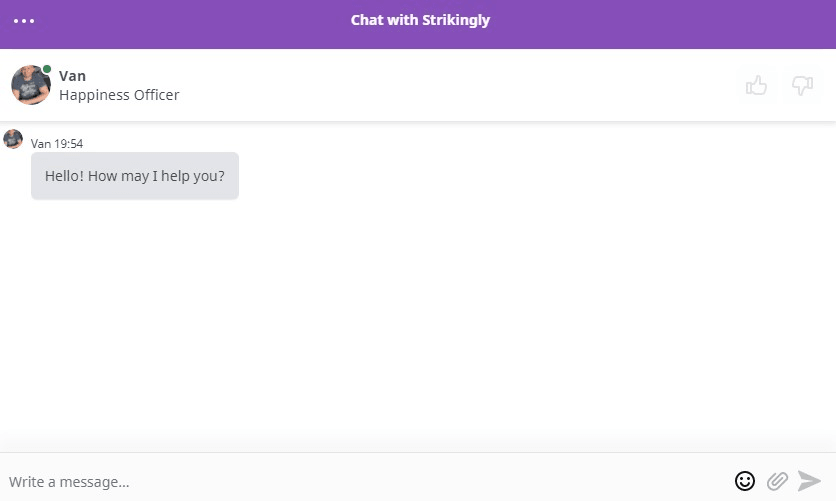Select the agent name "Van" in the header
This screenshot has width=836, height=501.
click(x=72, y=76)
